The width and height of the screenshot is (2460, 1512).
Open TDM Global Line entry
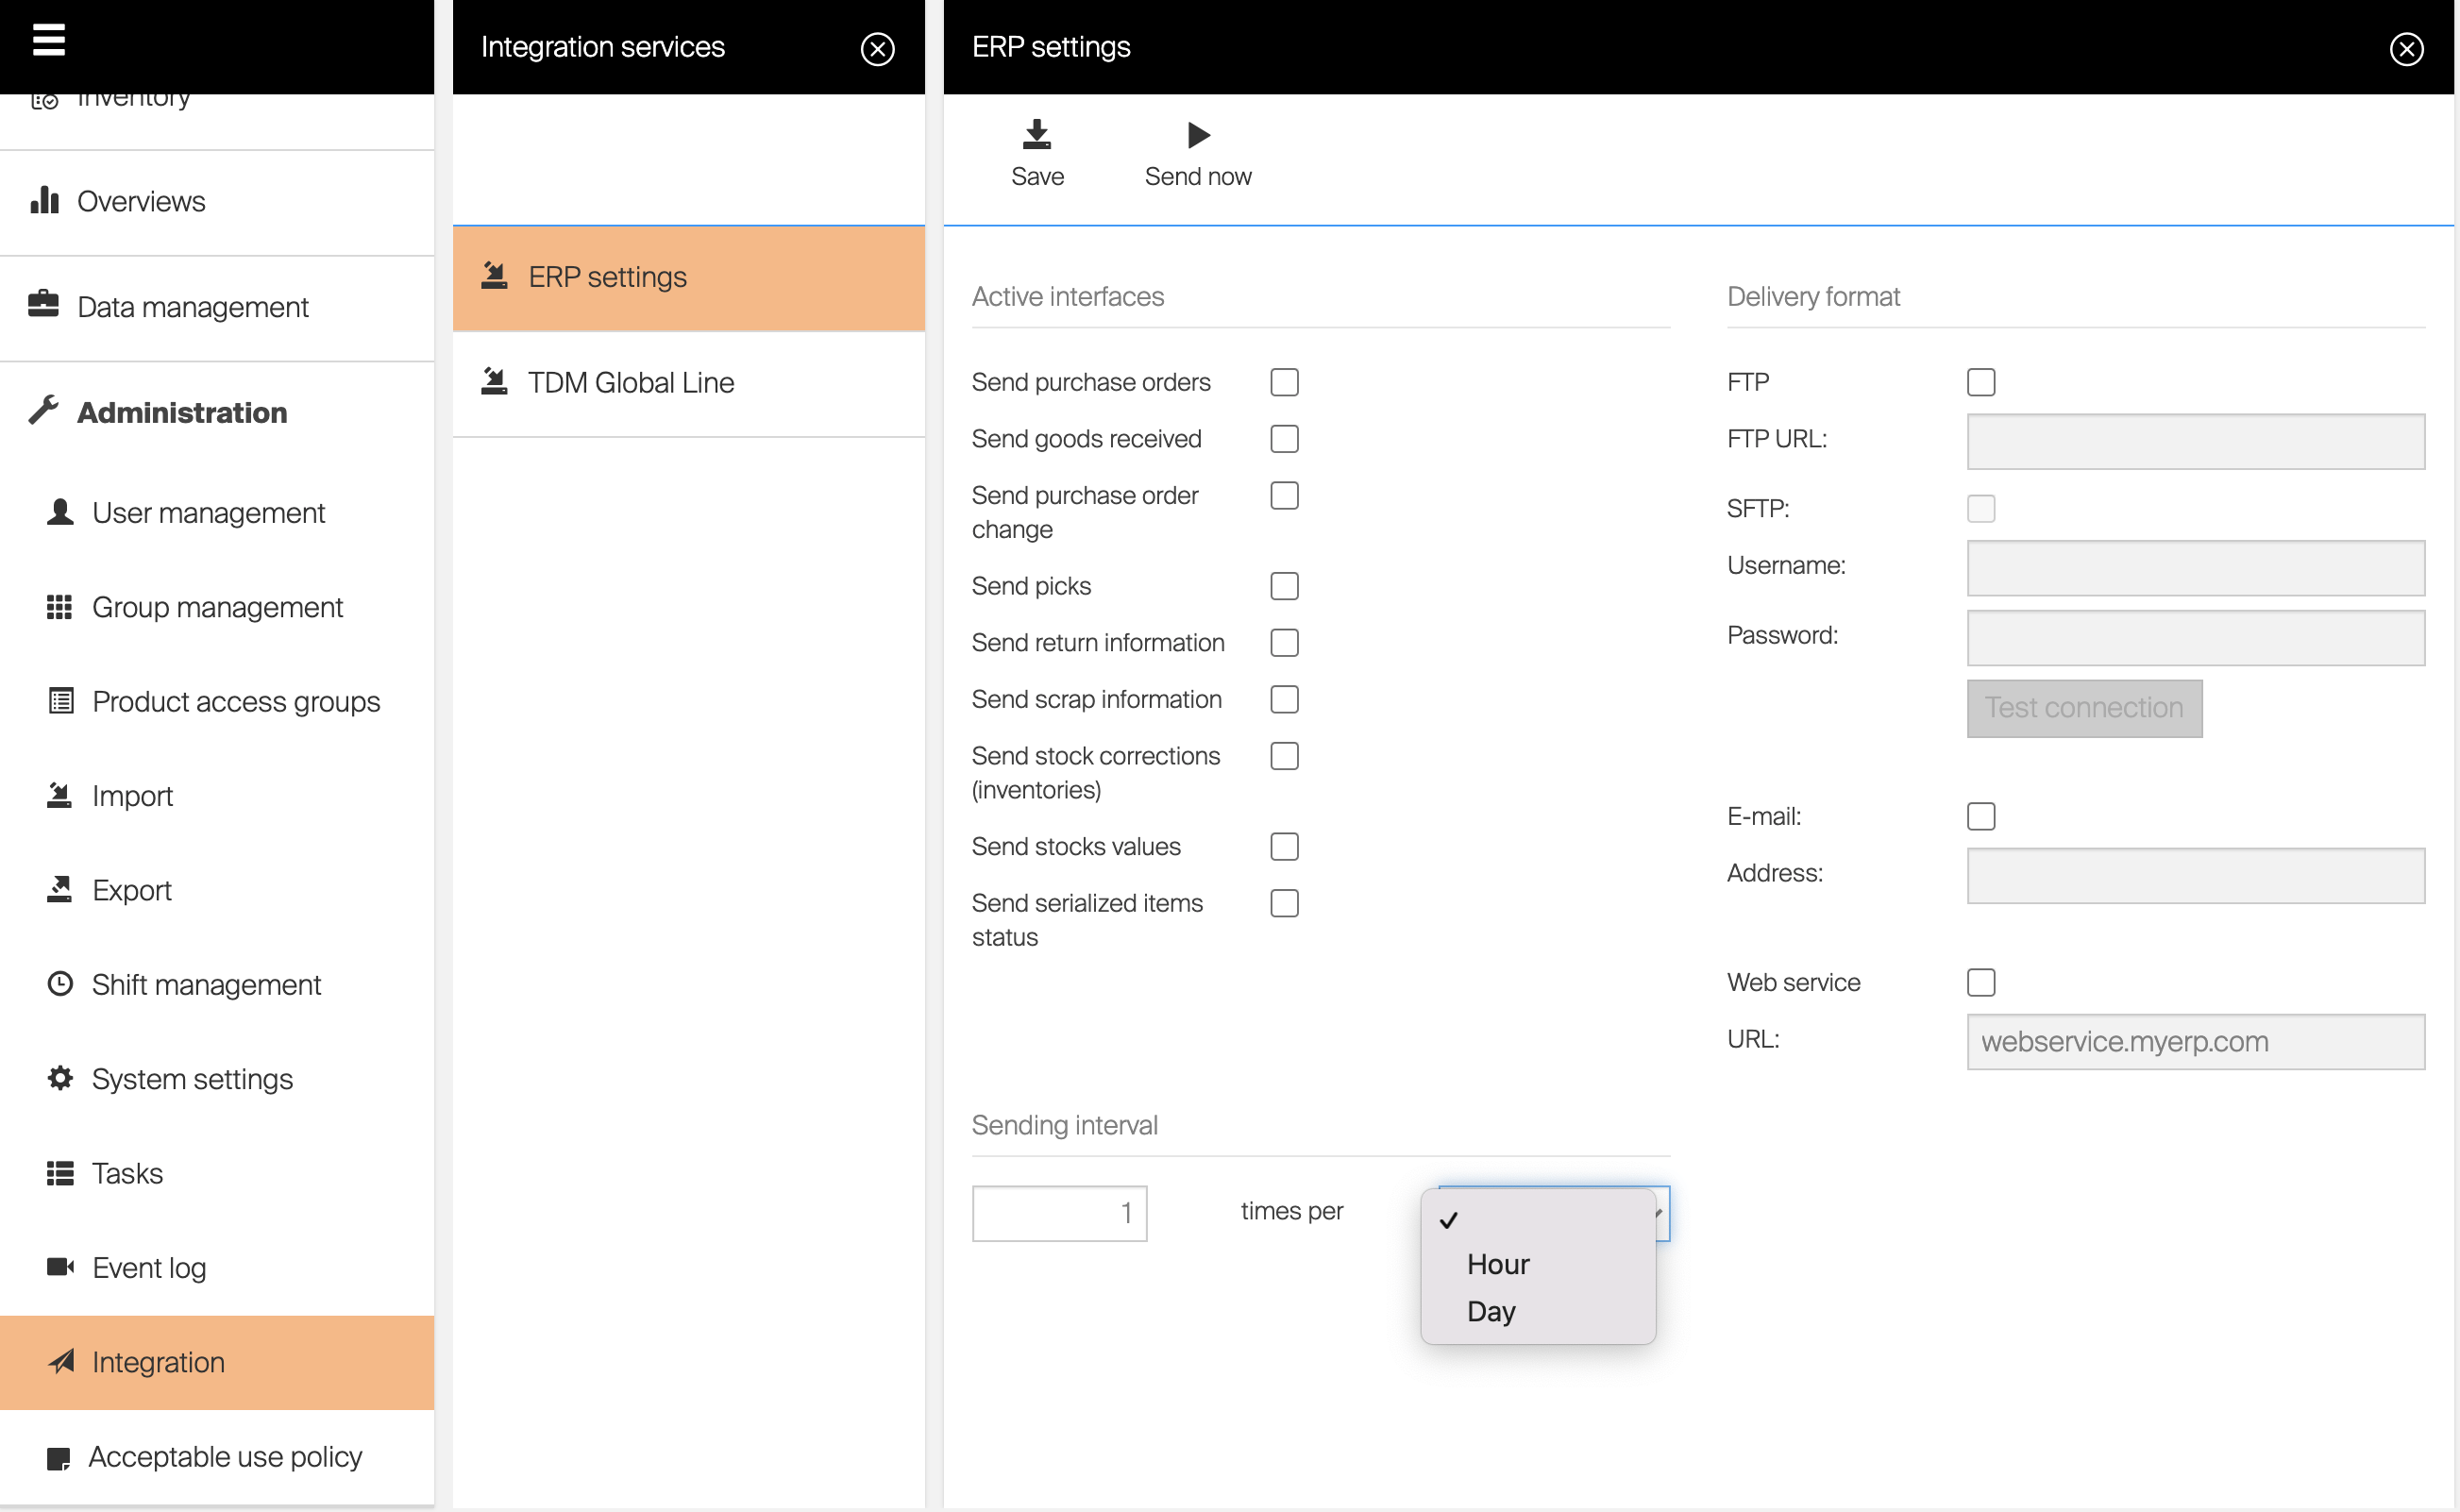(630, 383)
